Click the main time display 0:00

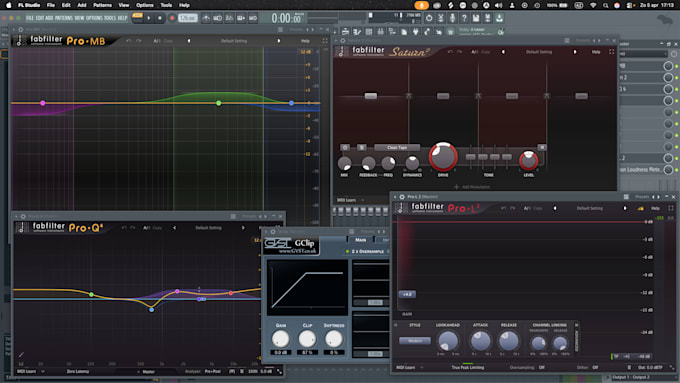[287, 18]
